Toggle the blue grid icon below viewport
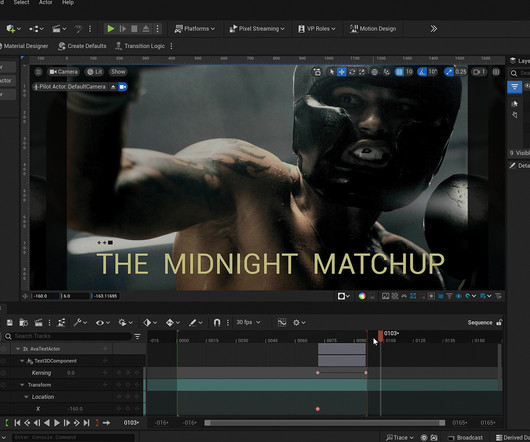 pos(440,296)
